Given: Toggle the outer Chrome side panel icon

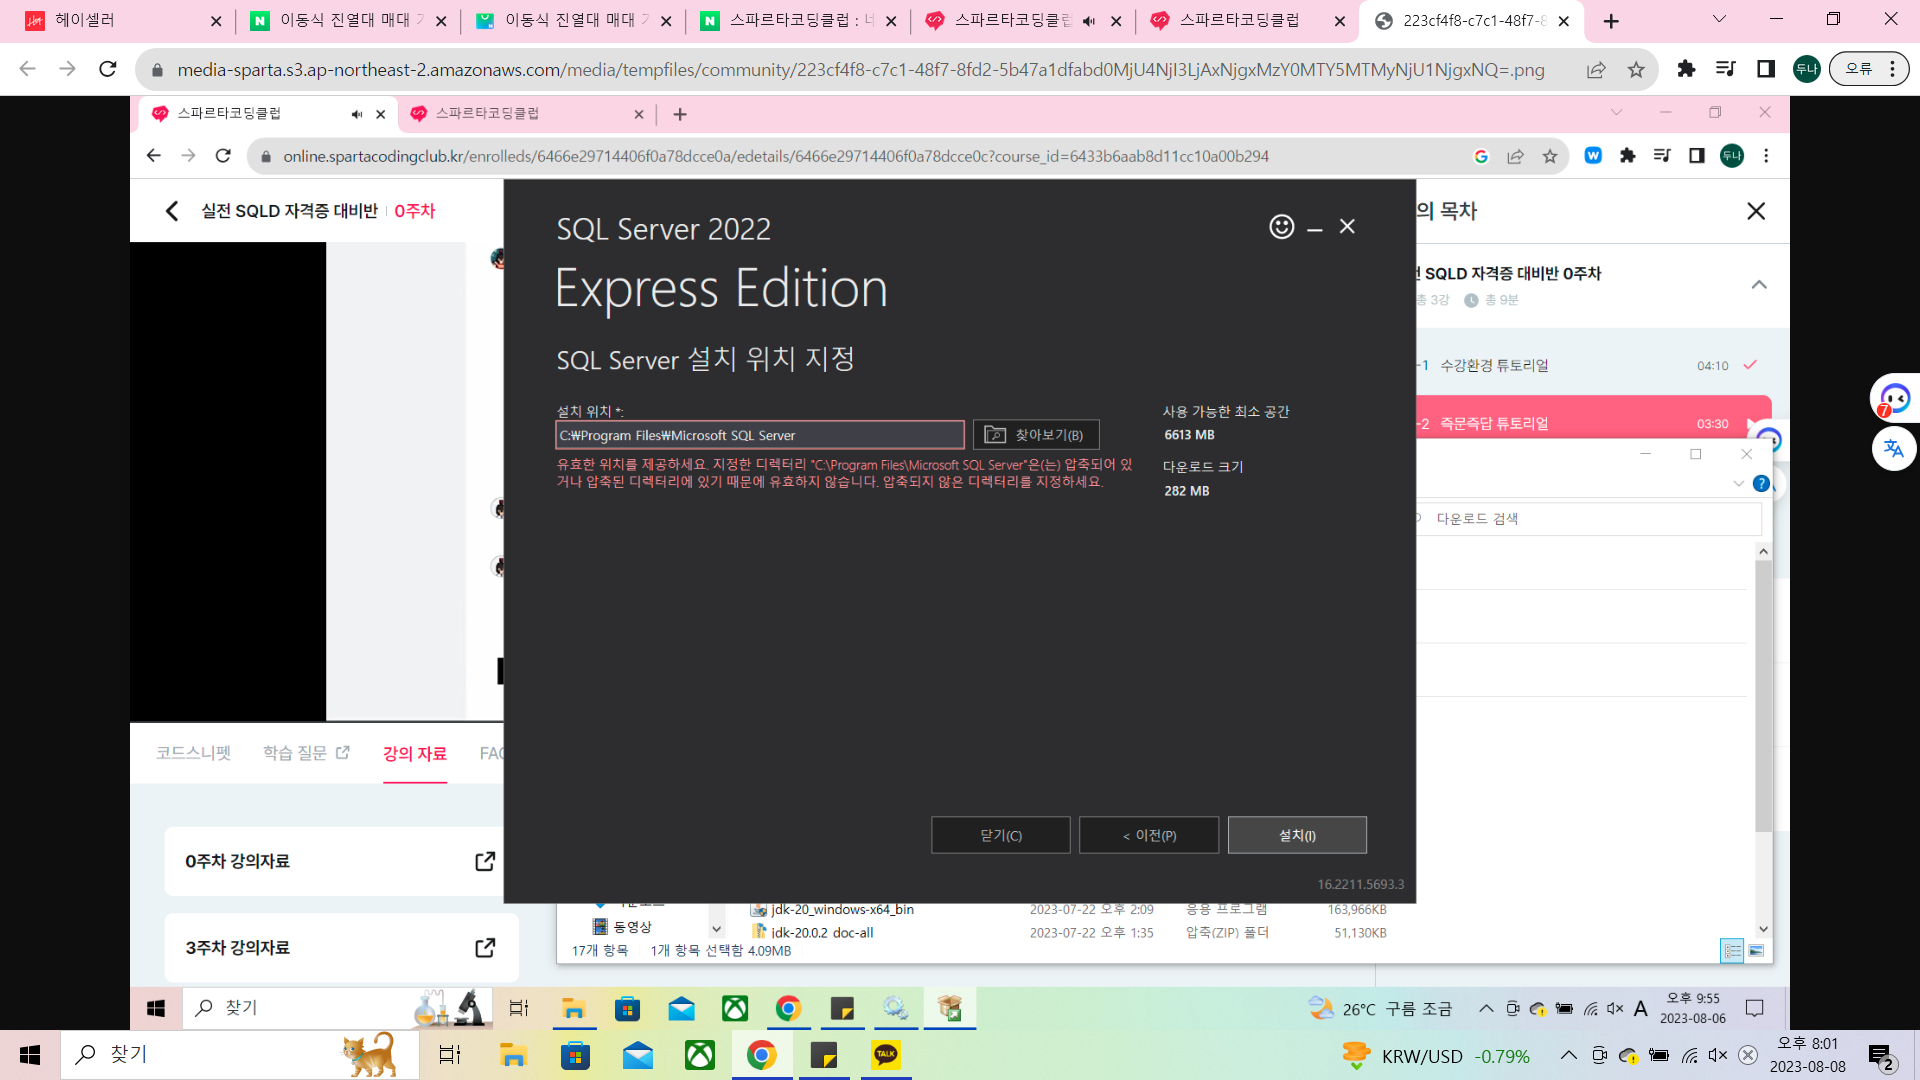Looking at the screenshot, I should (x=1766, y=69).
